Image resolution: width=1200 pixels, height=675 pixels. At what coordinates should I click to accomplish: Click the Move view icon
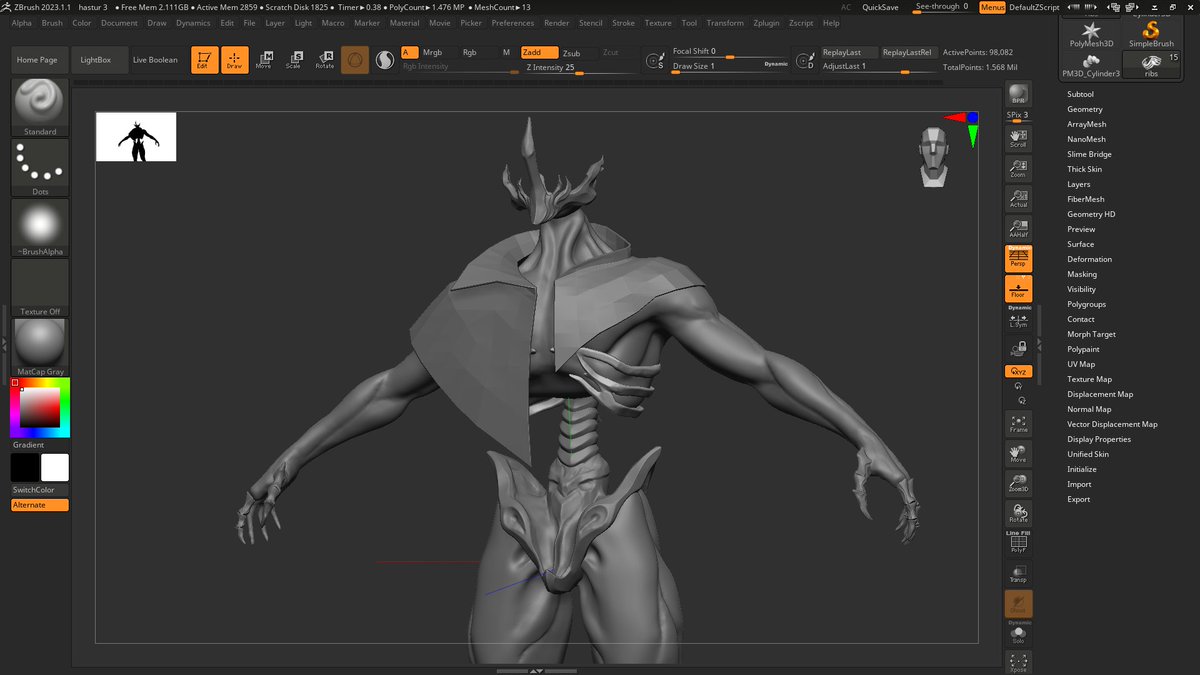tap(1018, 453)
